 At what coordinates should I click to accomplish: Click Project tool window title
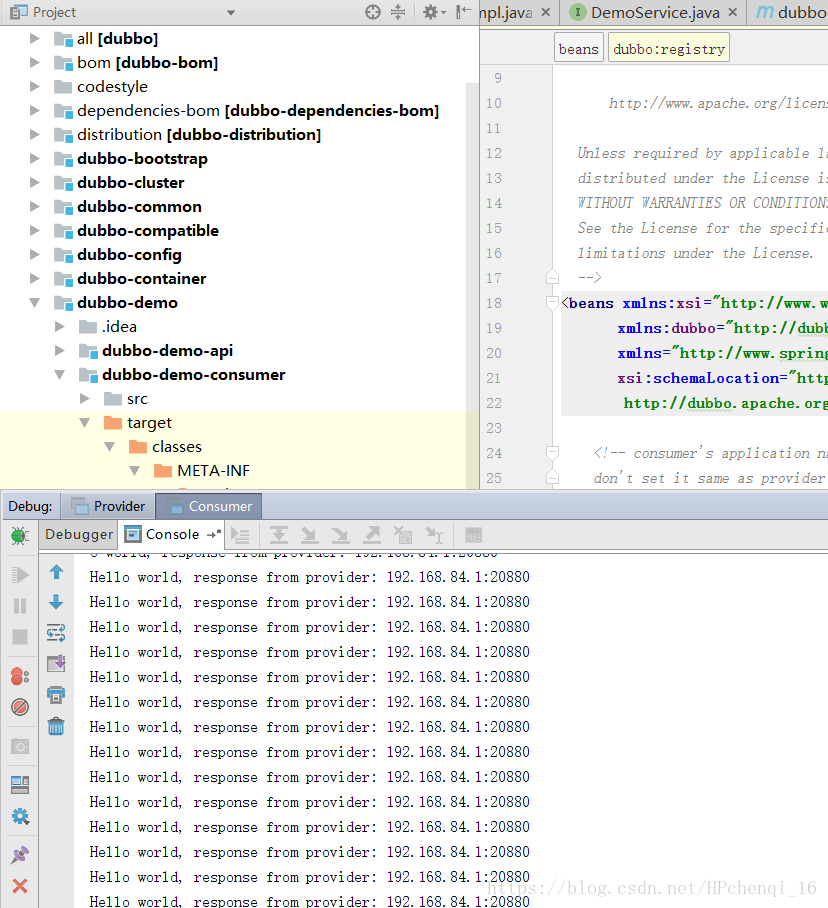click(x=54, y=12)
